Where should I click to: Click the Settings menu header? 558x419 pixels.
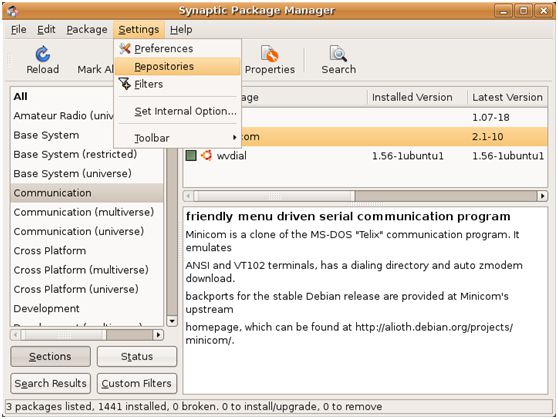[x=138, y=30]
